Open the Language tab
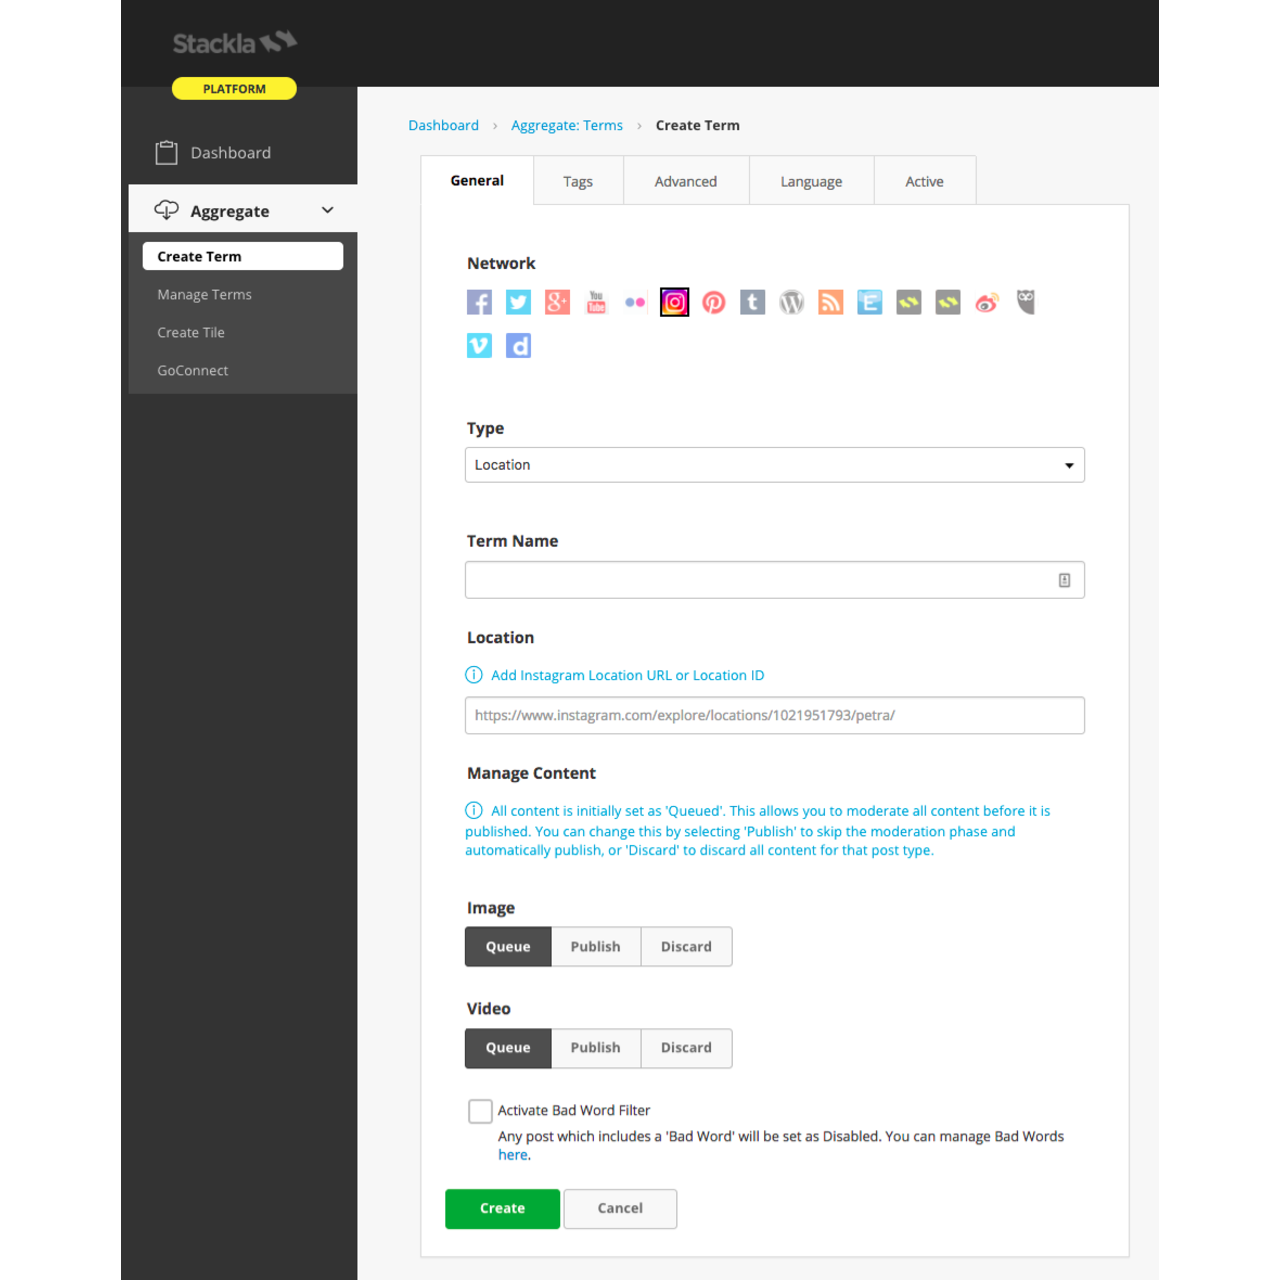The height and width of the screenshot is (1280, 1280). pyautogui.click(x=811, y=181)
